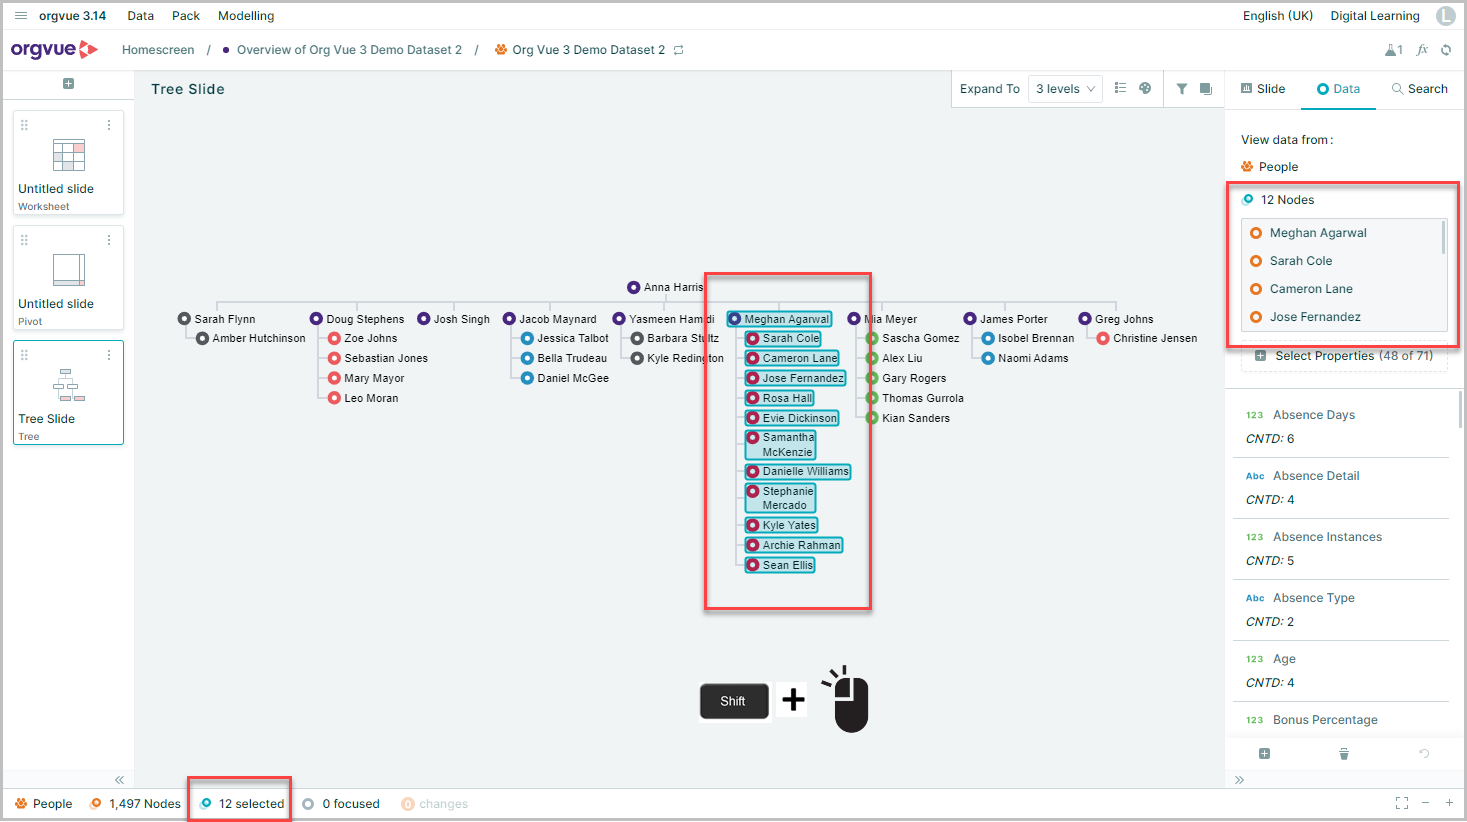Image resolution: width=1467 pixels, height=822 pixels.
Task: Click the refresh icon at top right
Action: [x=1446, y=50]
